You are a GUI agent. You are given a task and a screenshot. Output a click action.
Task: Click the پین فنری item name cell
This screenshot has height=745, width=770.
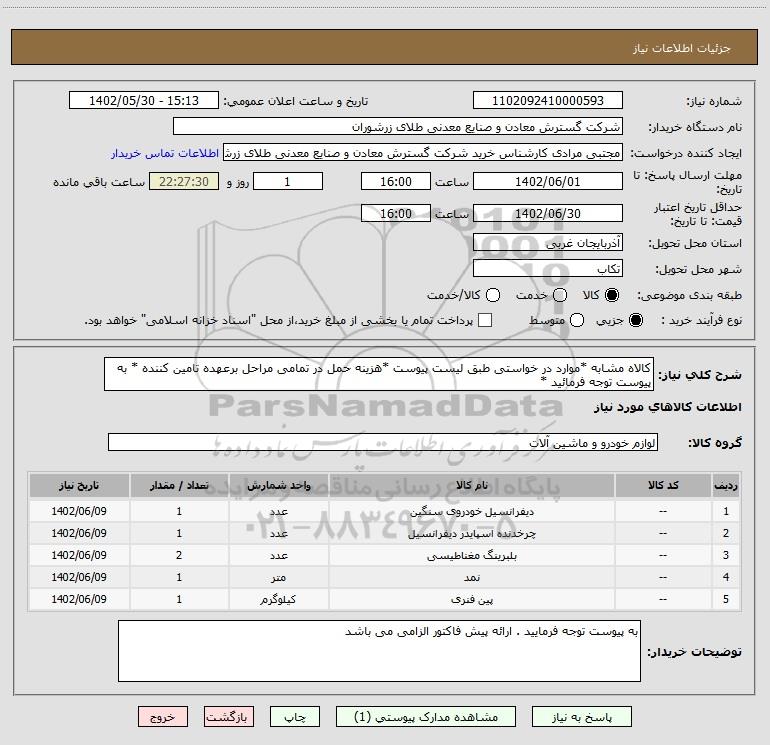471,600
